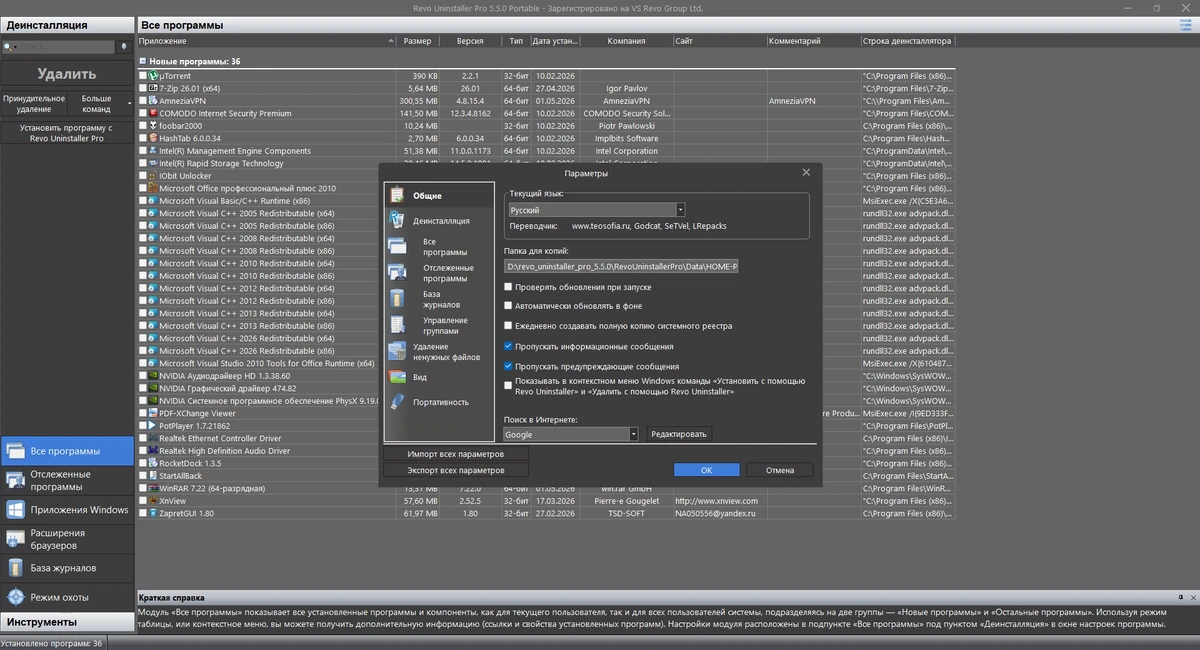
Task: Sort the list by the Размер column
Action: pos(418,41)
